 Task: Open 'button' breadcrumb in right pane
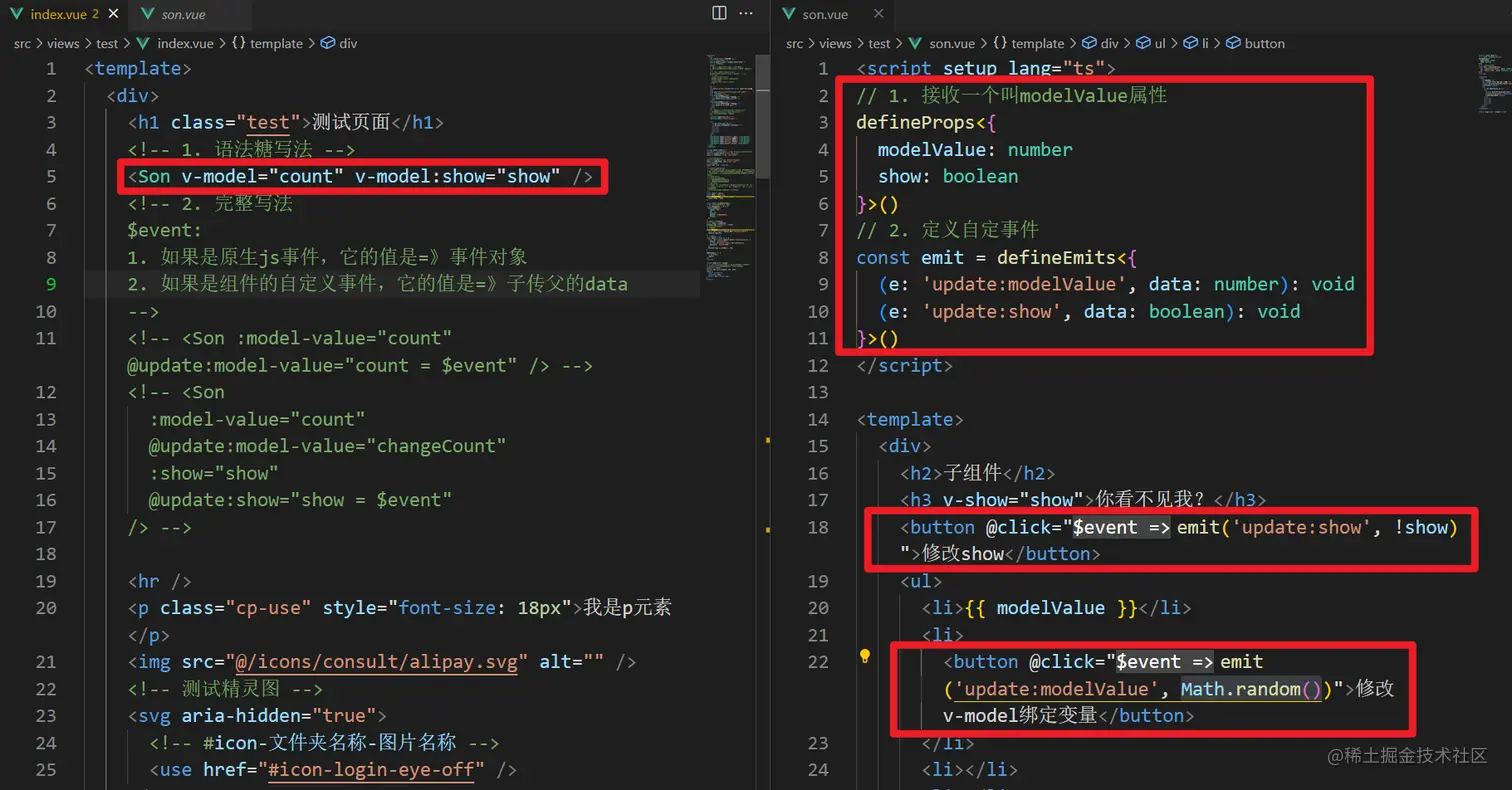pyautogui.click(x=1256, y=43)
